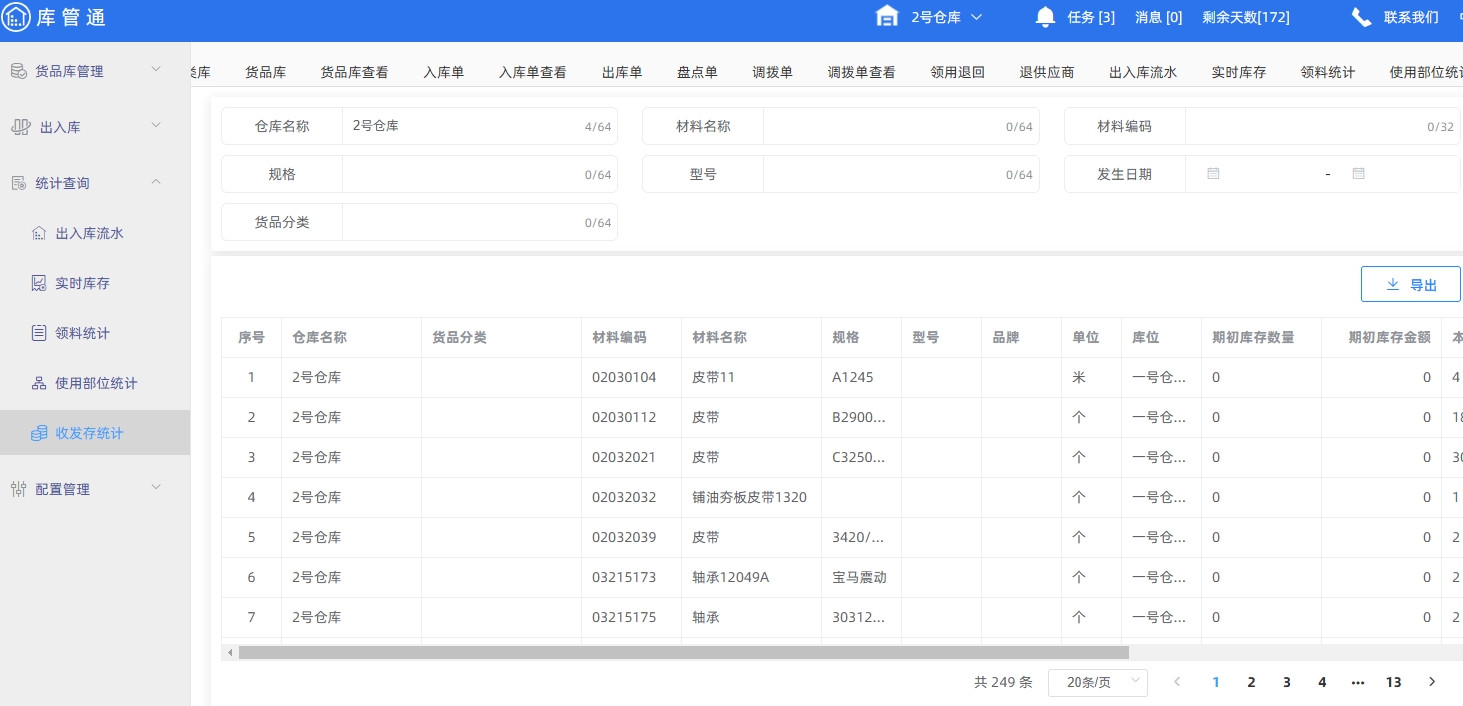
Task: Select material code 02030104 cell
Action: (631, 377)
